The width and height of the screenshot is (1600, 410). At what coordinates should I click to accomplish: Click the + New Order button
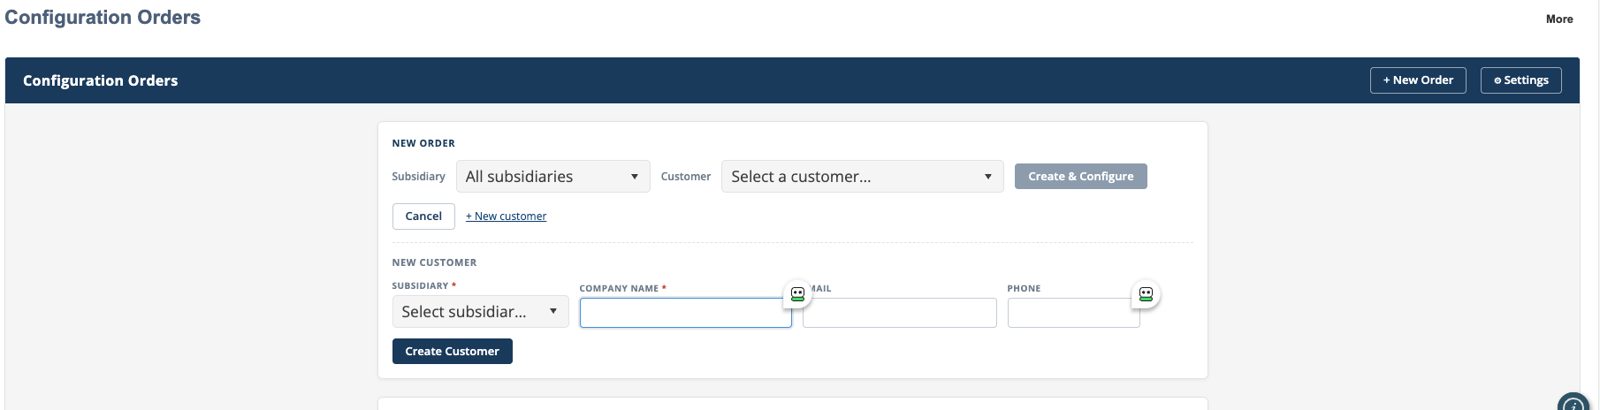pos(1418,80)
